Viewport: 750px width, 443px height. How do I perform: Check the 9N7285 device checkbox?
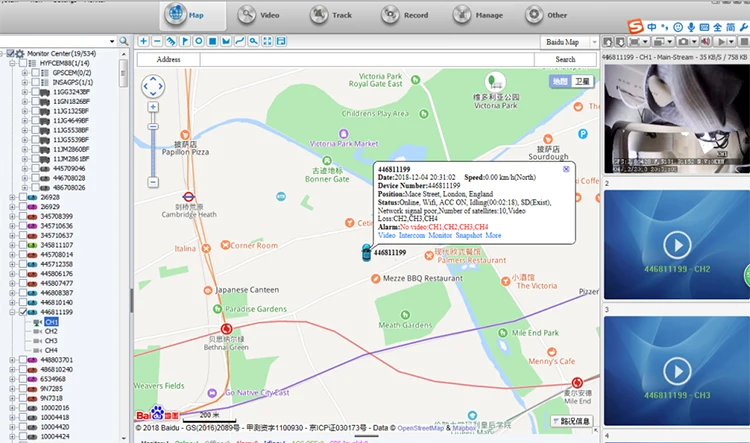coord(22,388)
